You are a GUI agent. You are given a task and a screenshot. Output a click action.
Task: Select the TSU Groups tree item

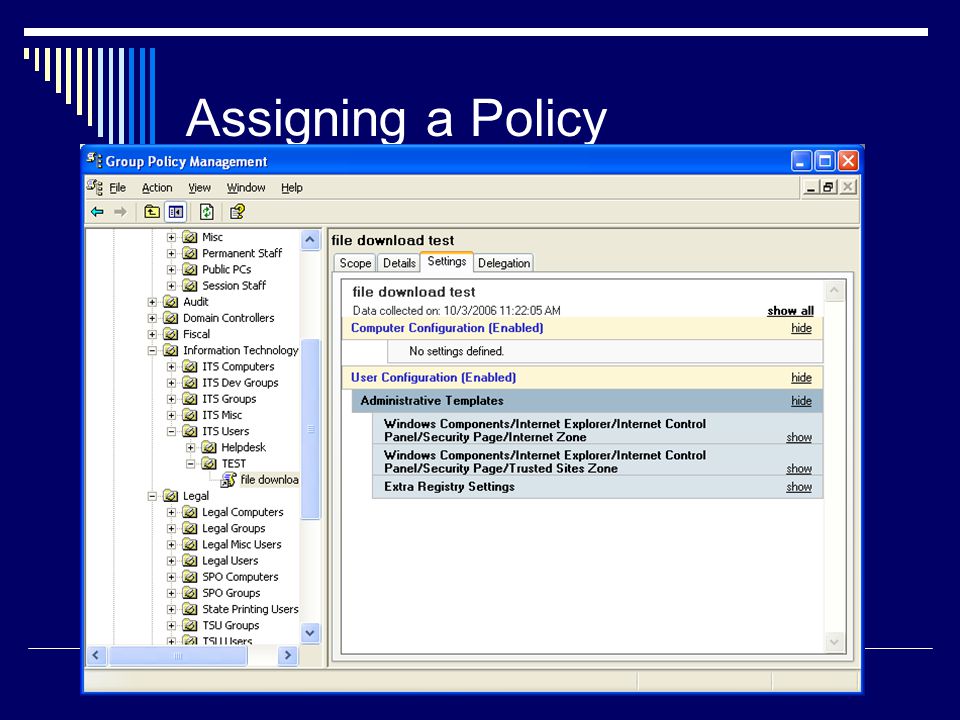click(x=231, y=625)
